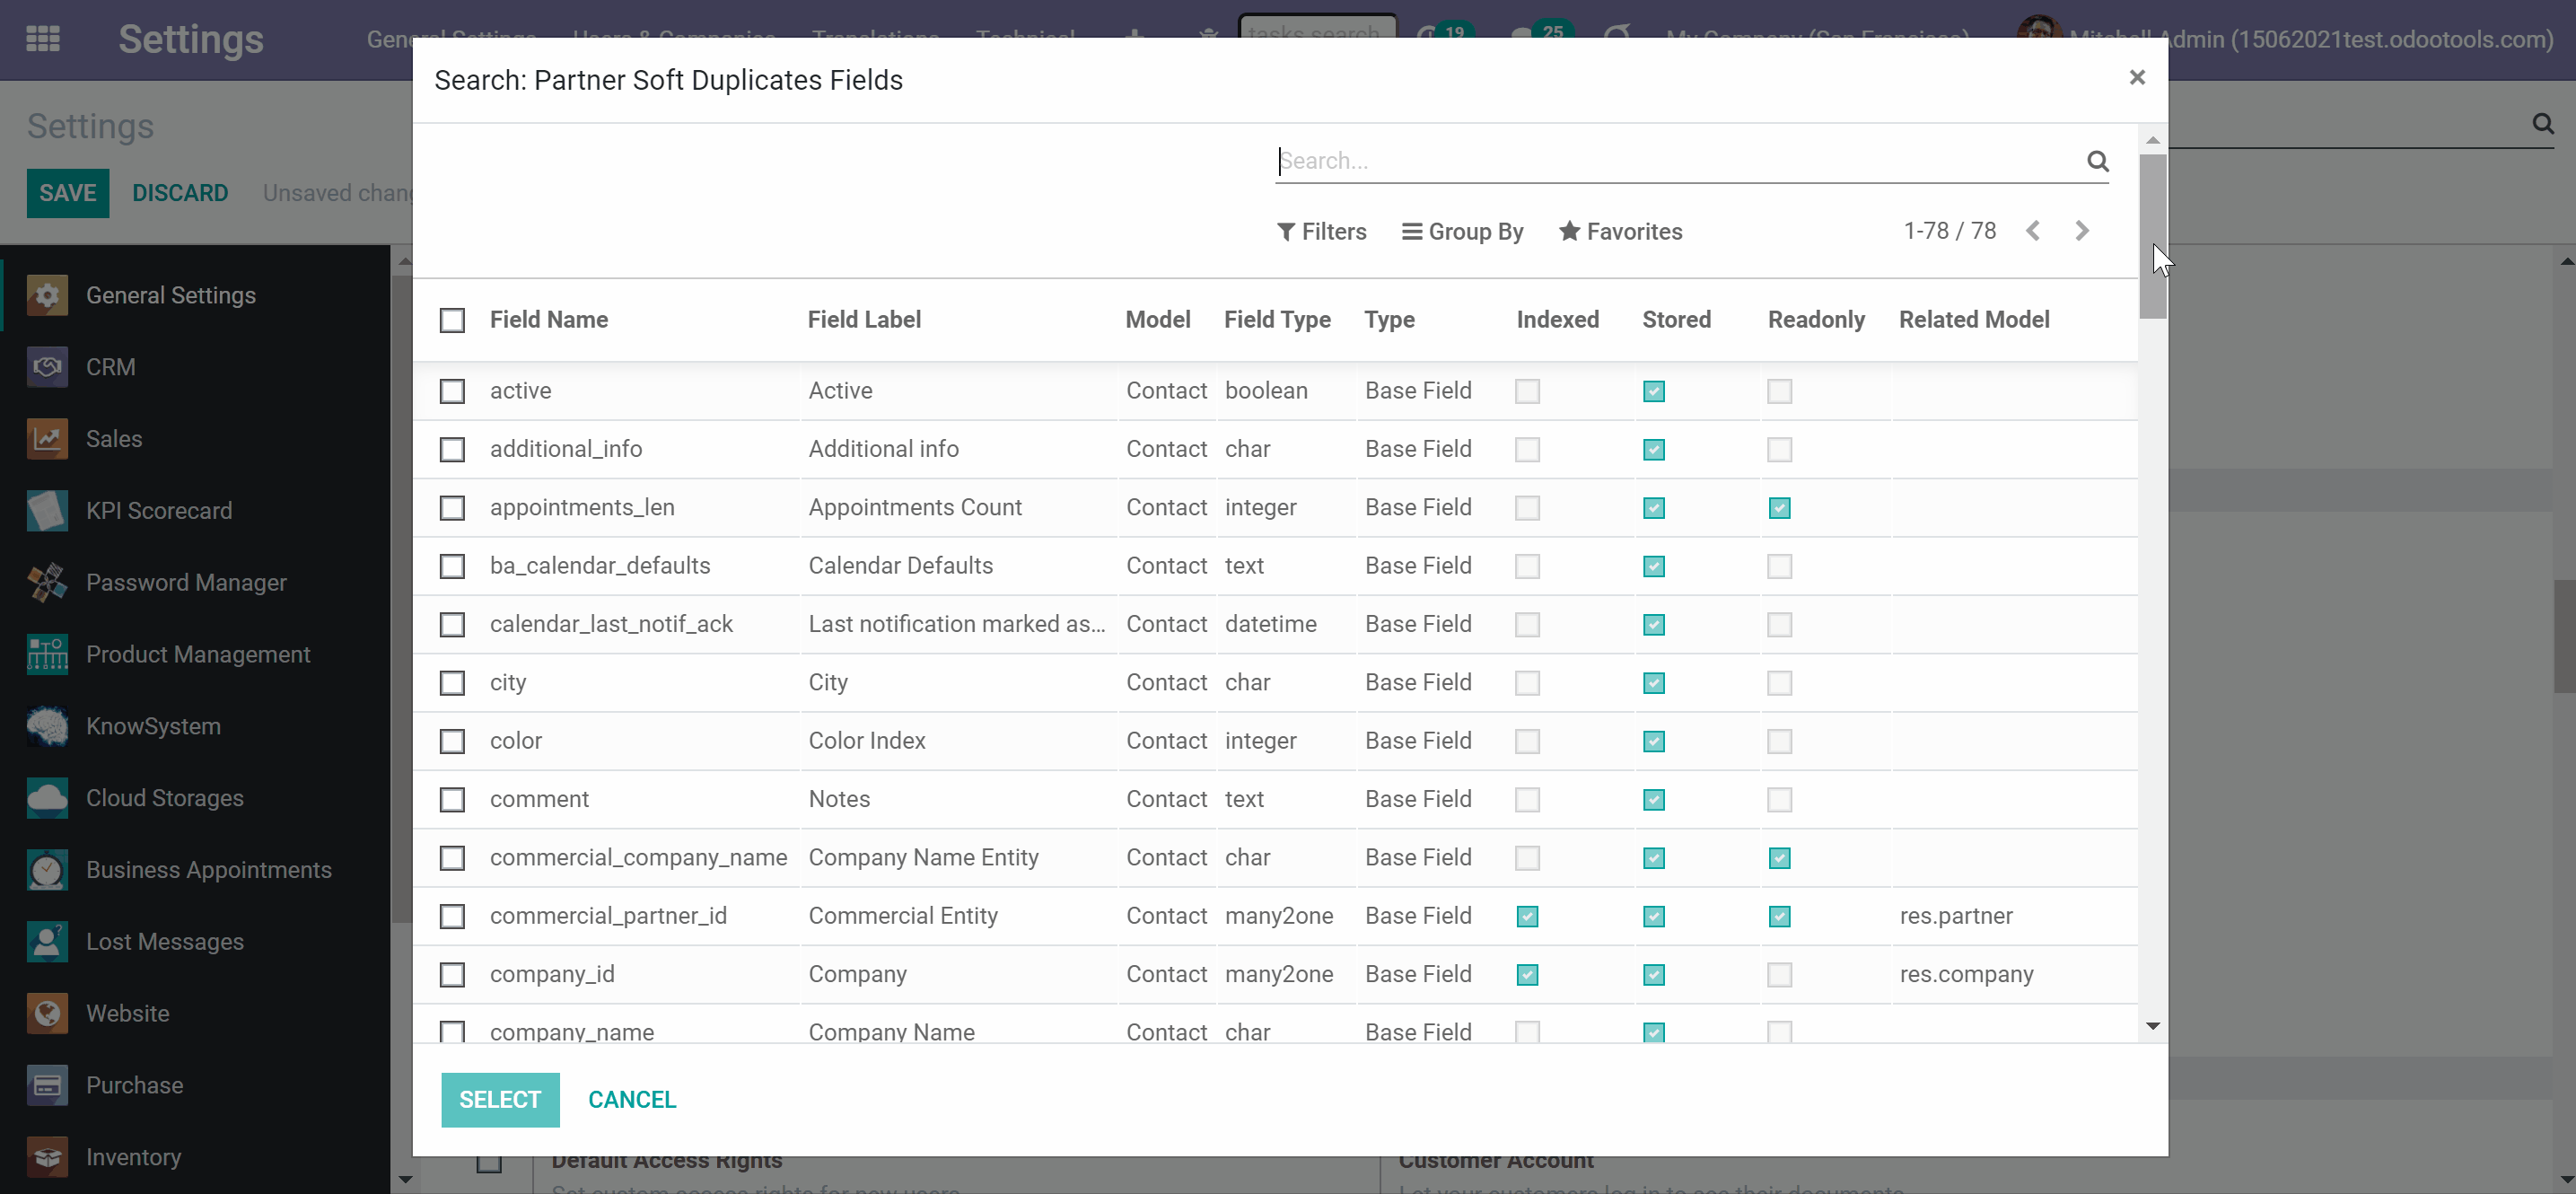Sort by Stored column header
2576x1194 pixels.
pos(1676,319)
